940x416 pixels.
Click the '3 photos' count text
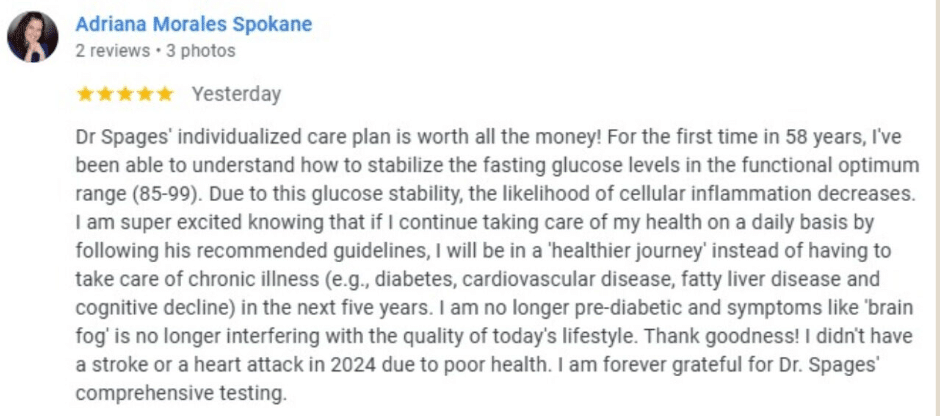point(201,51)
